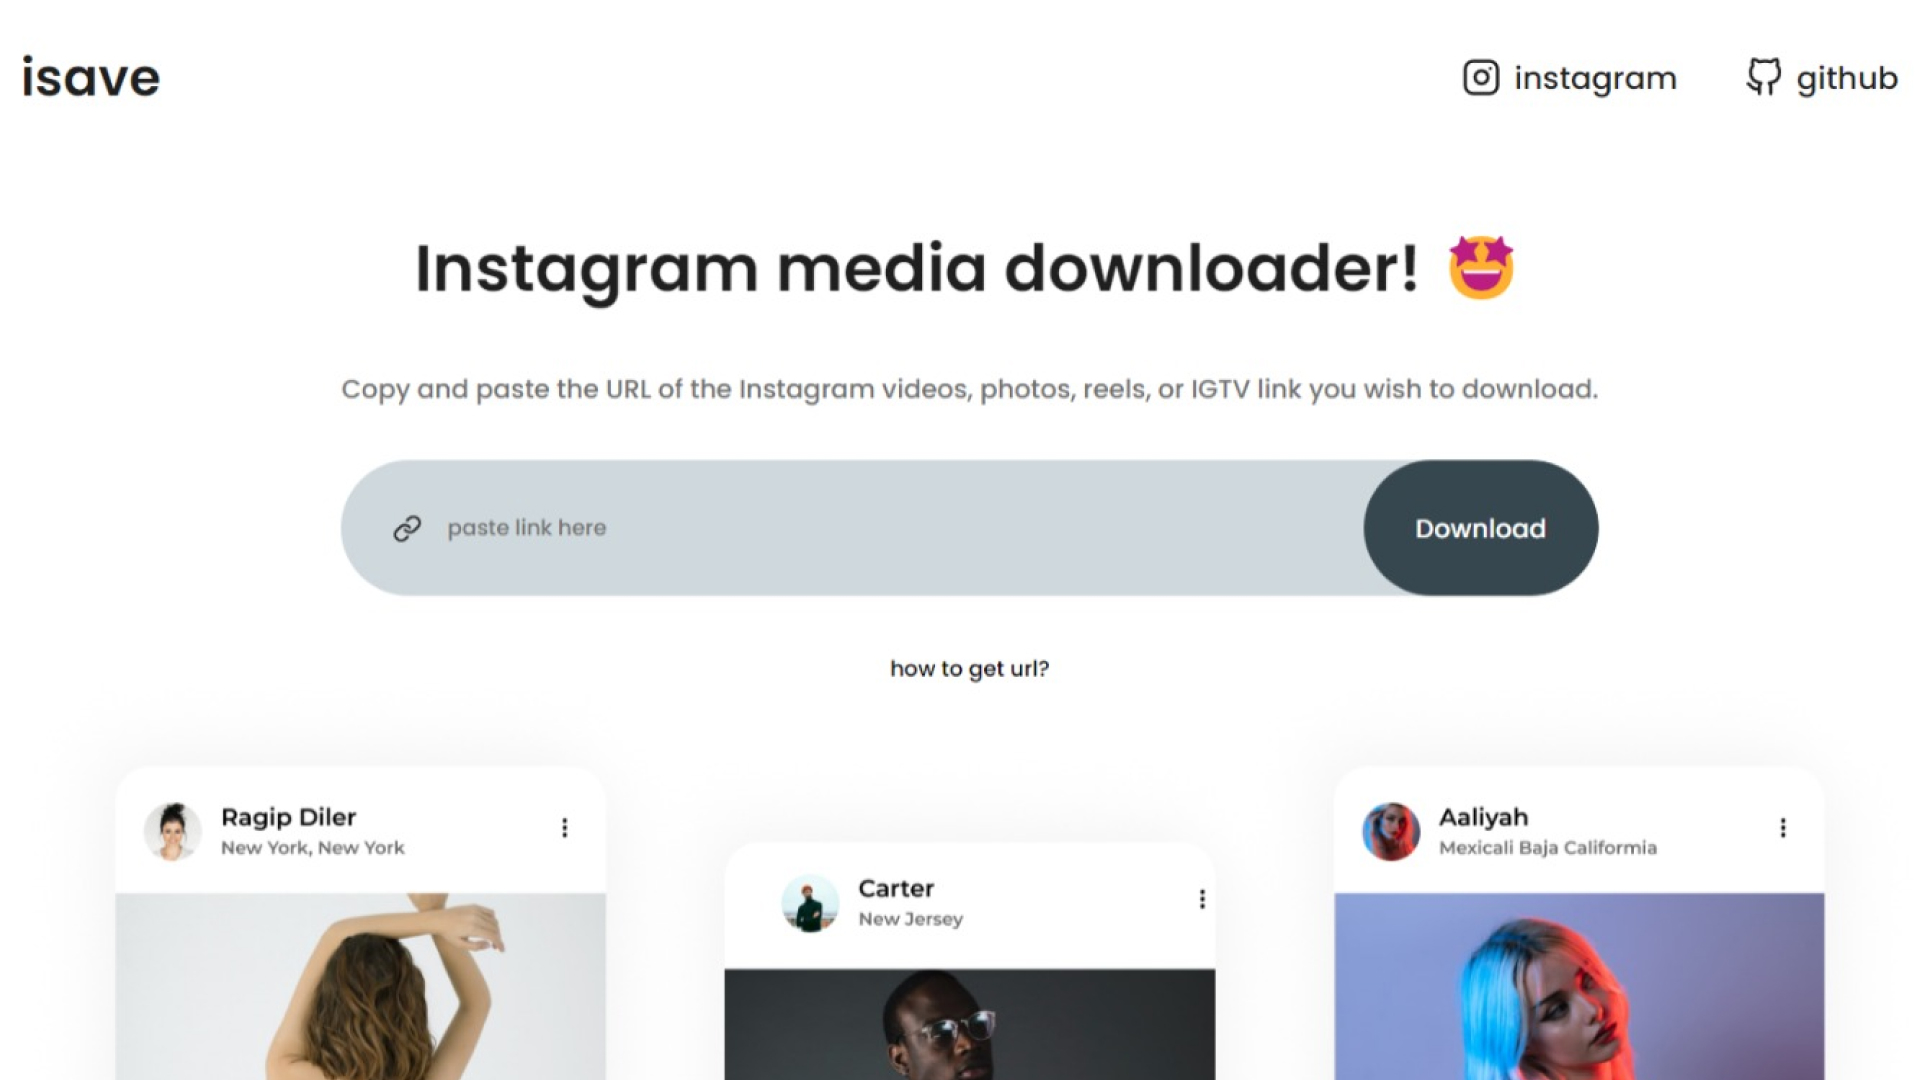Select Aaliyah's neon portrait photo
The height and width of the screenshot is (1080, 1920).
(1579, 986)
